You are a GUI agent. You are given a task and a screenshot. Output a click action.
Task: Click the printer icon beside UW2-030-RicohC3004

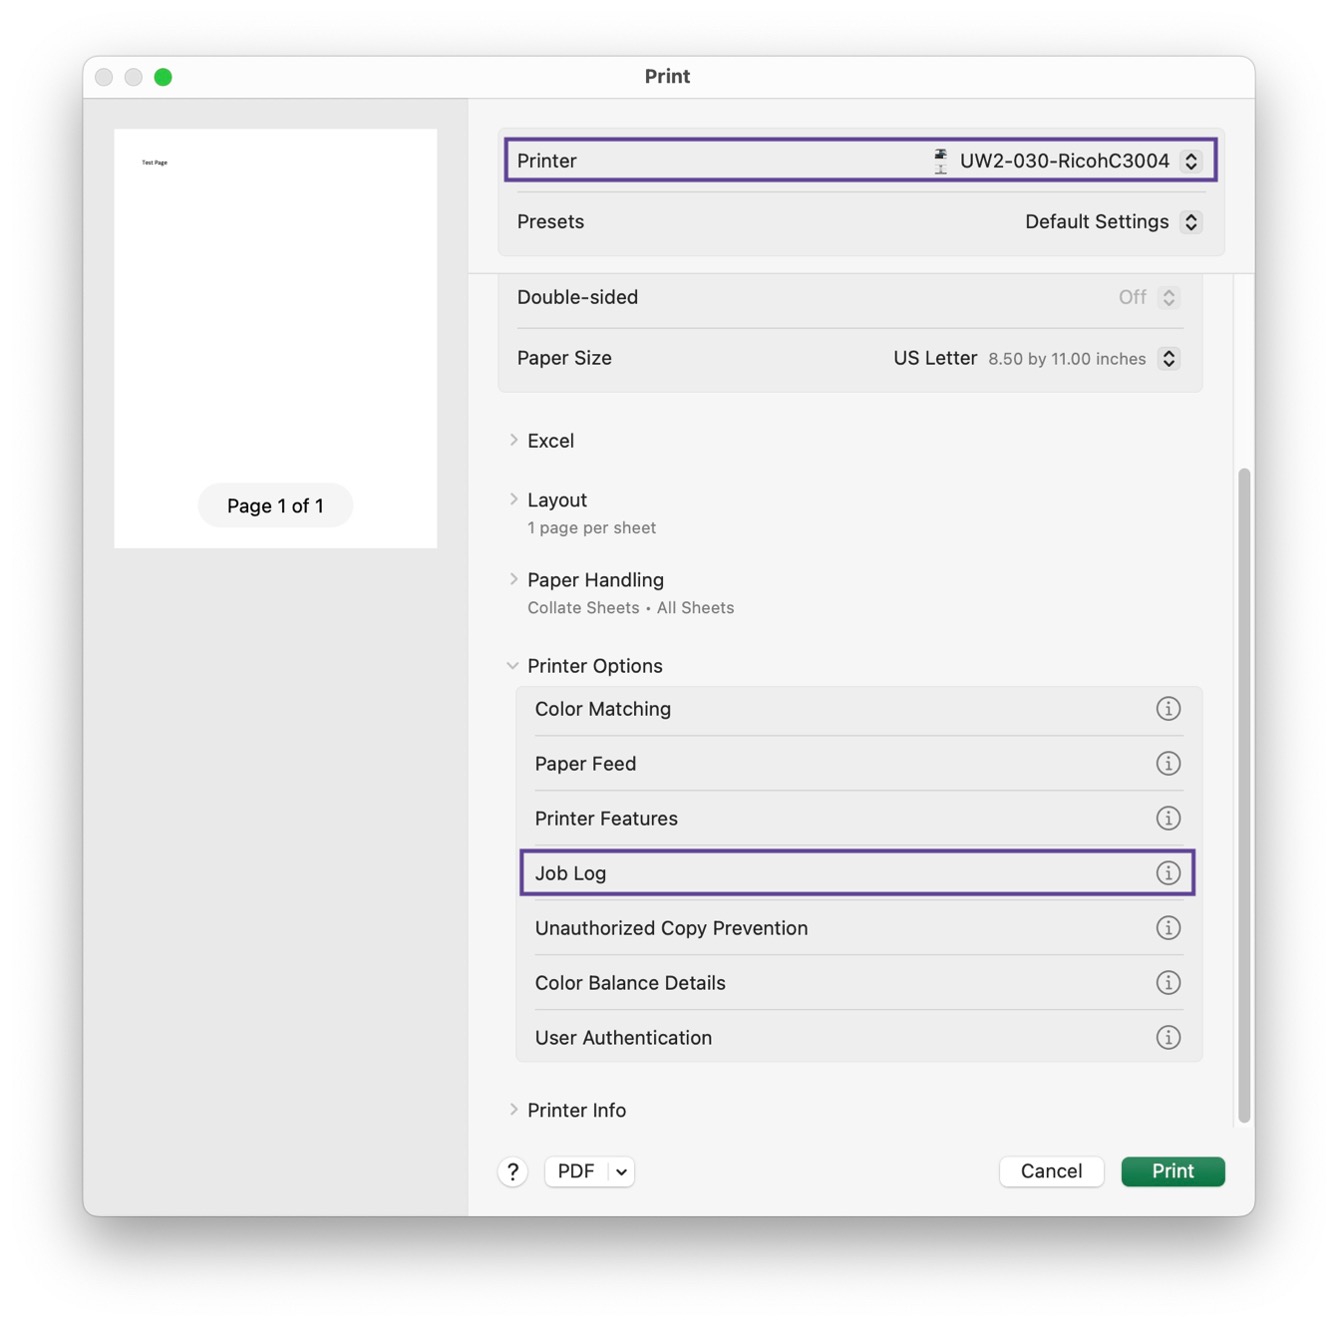(x=939, y=160)
